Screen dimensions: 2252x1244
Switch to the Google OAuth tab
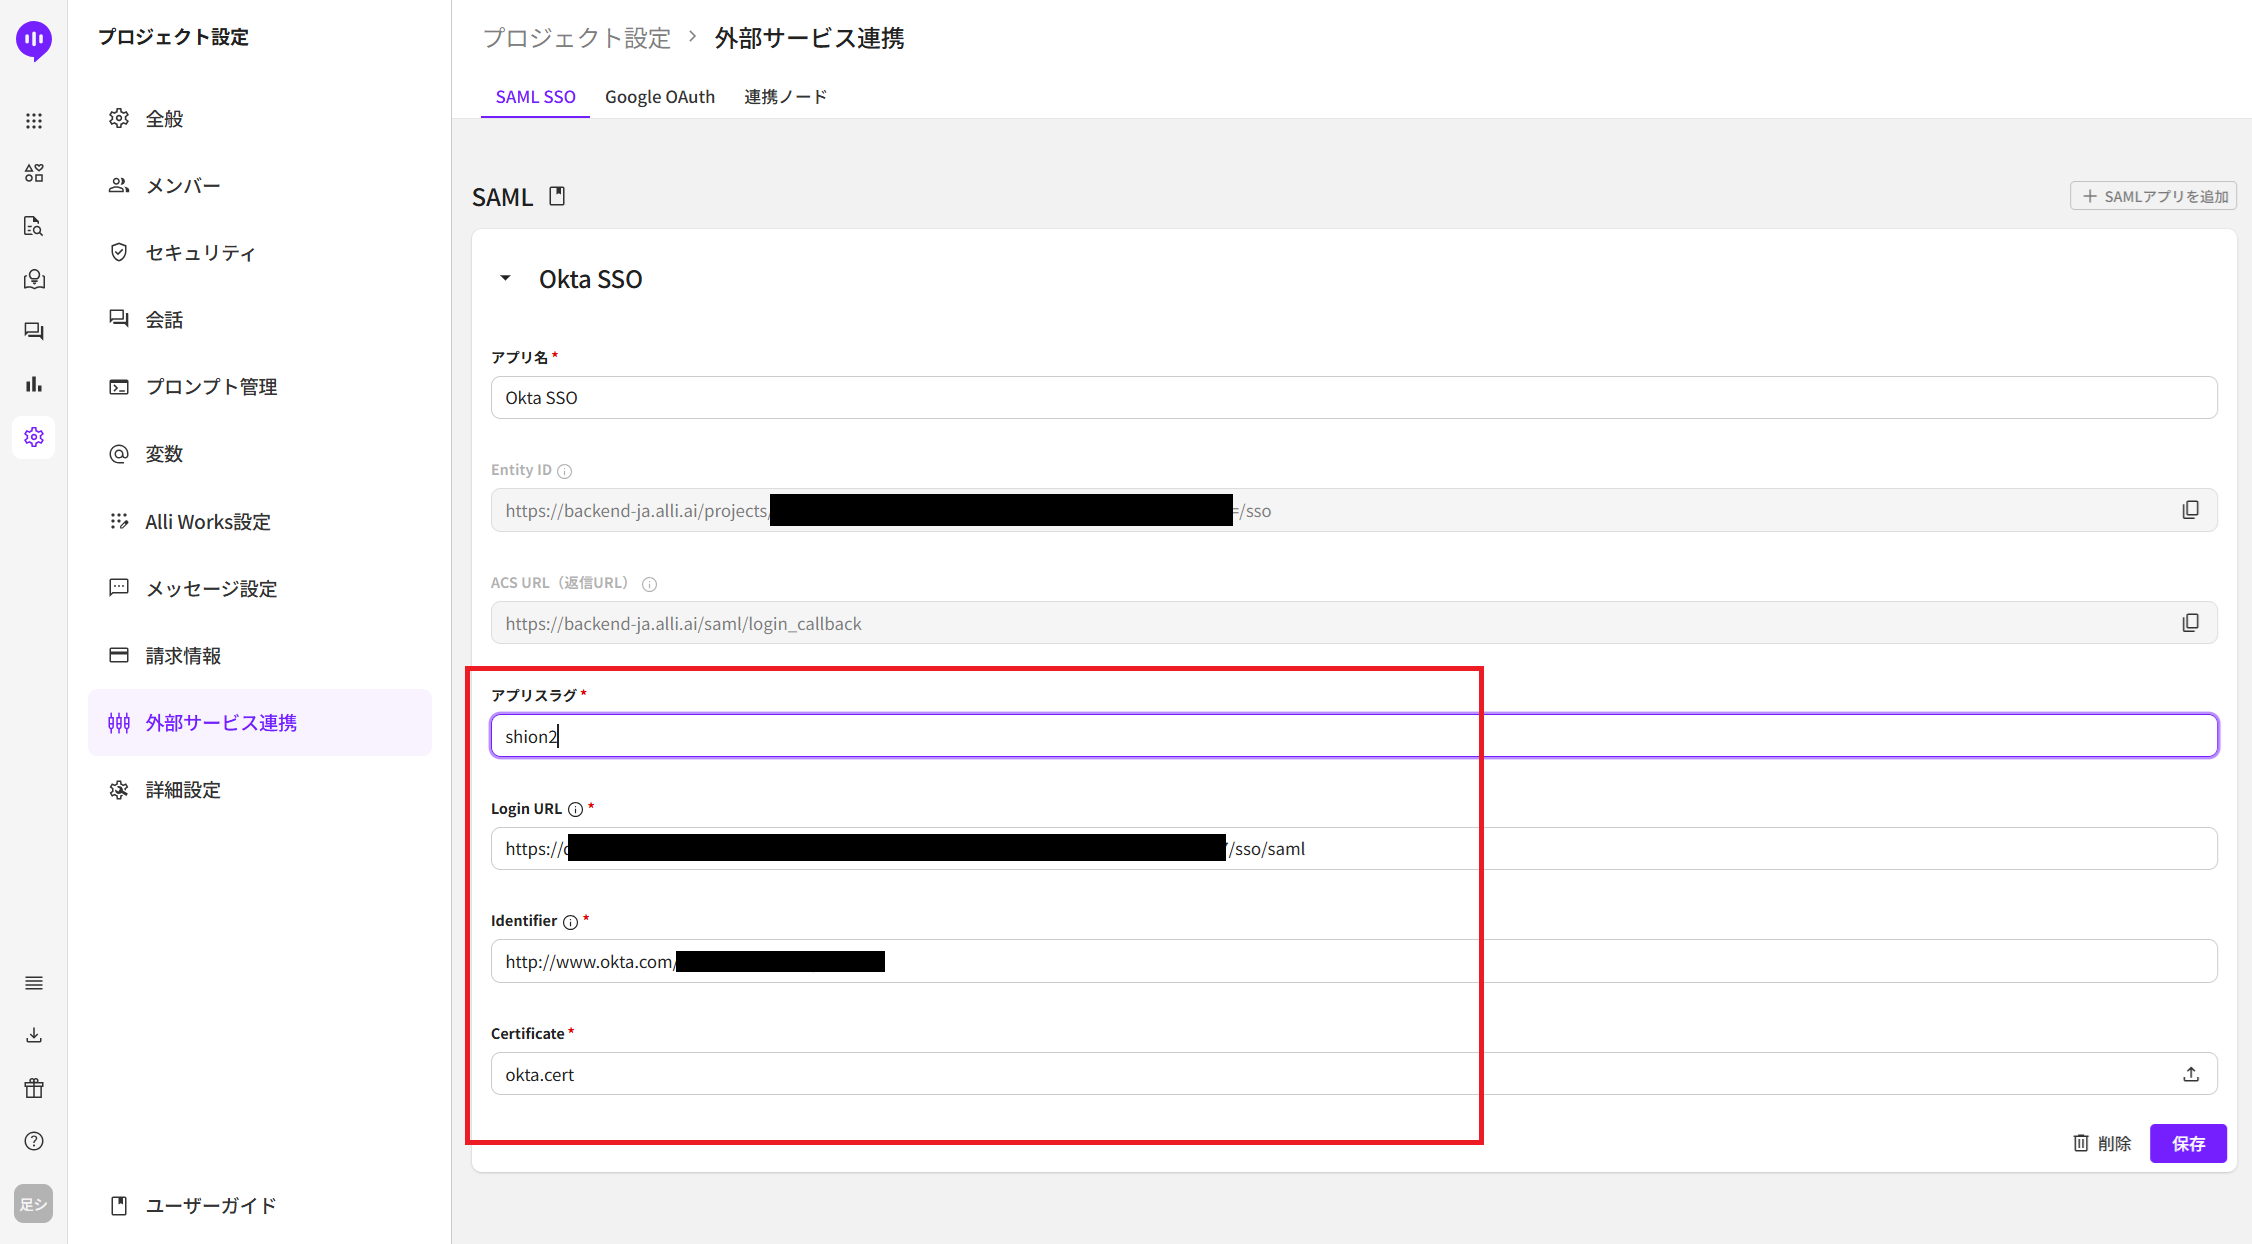coord(659,97)
